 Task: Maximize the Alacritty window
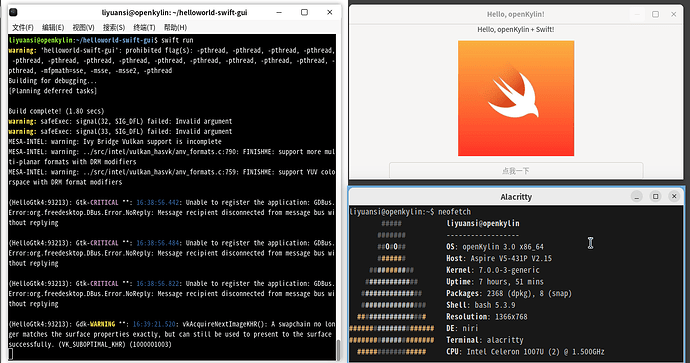pyautogui.click(x=655, y=196)
